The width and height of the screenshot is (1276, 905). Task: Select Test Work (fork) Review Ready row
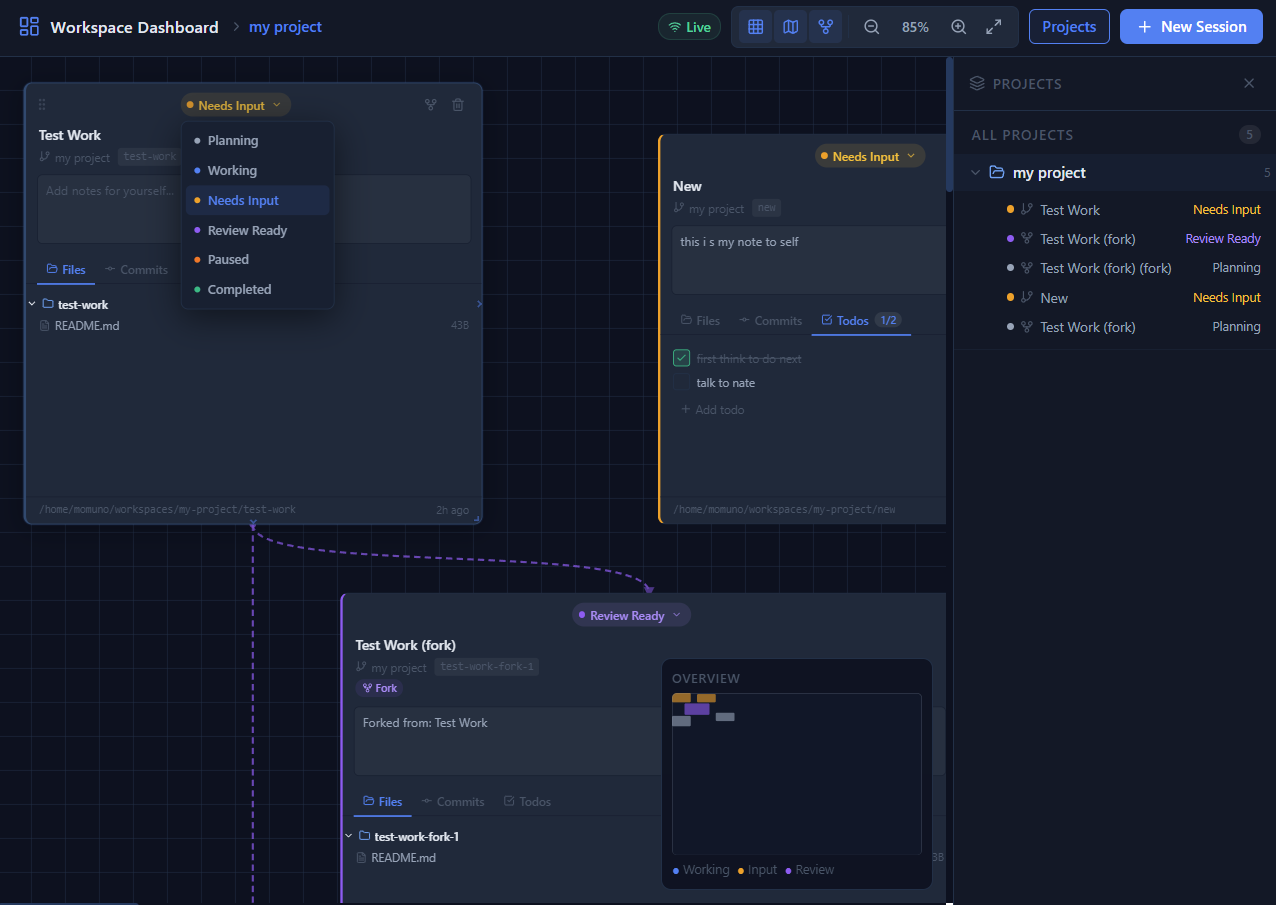[1115, 239]
